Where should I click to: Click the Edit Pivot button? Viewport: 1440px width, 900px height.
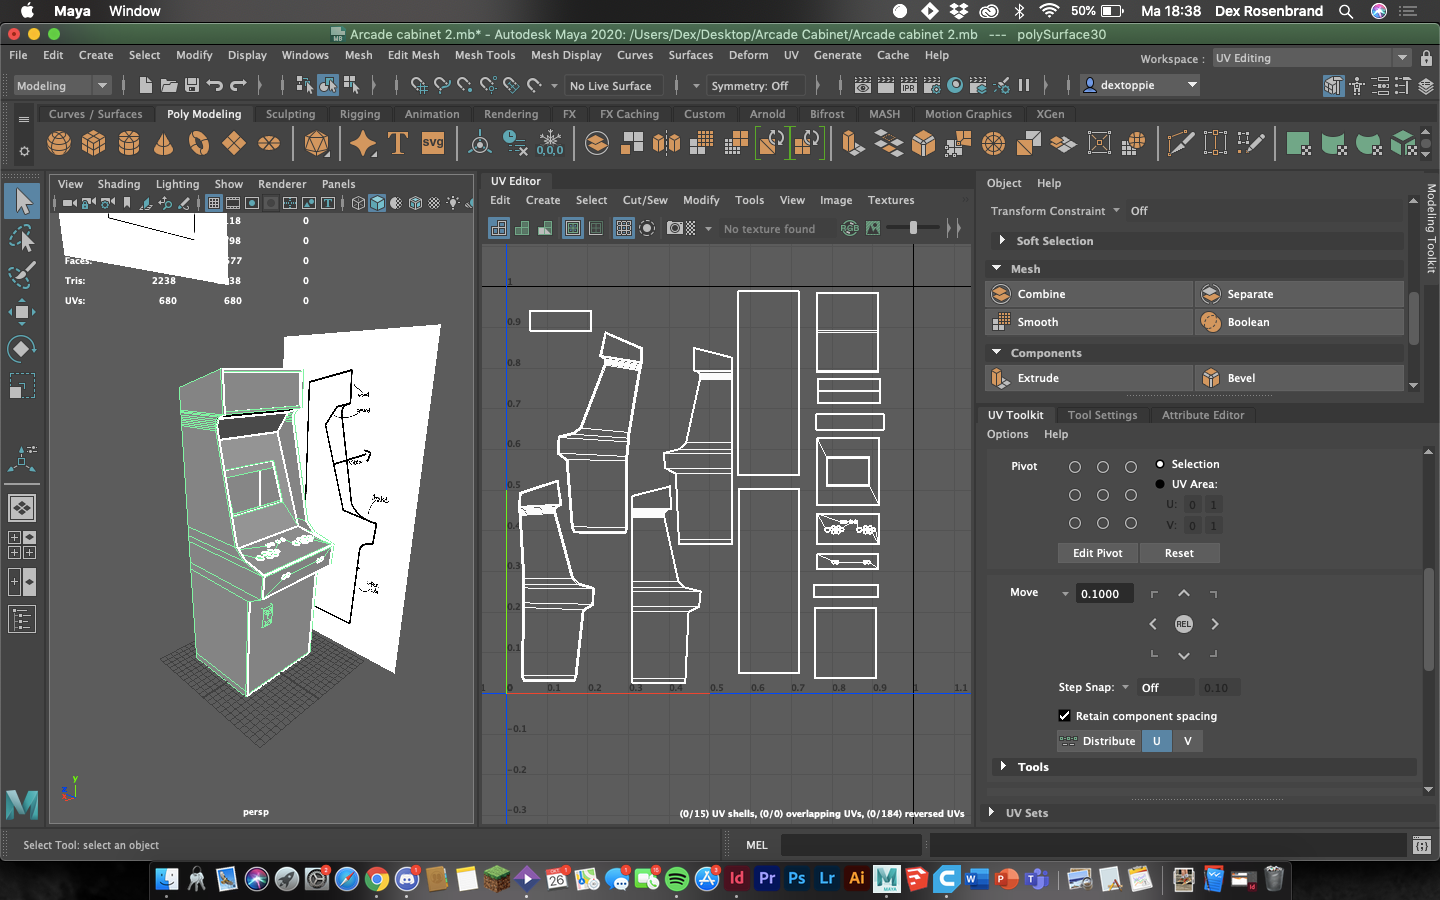click(x=1097, y=553)
